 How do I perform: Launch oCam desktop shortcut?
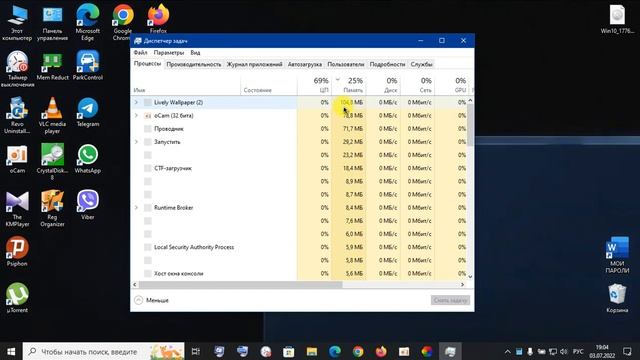click(x=17, y=159)
